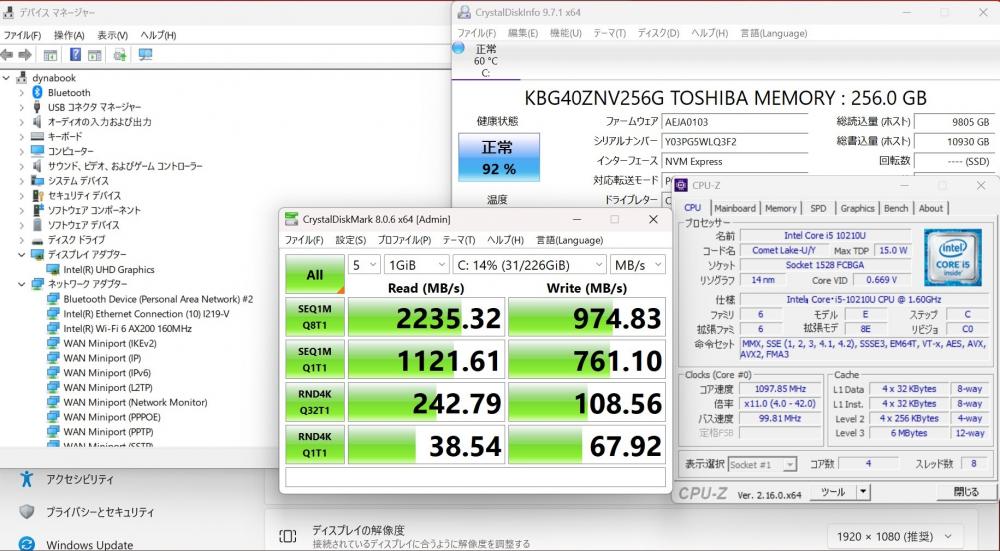This screenshot has height=551, width=1000.
Task: Run the RND4K Q32T1 test
Action: click(x=315, y=402)
